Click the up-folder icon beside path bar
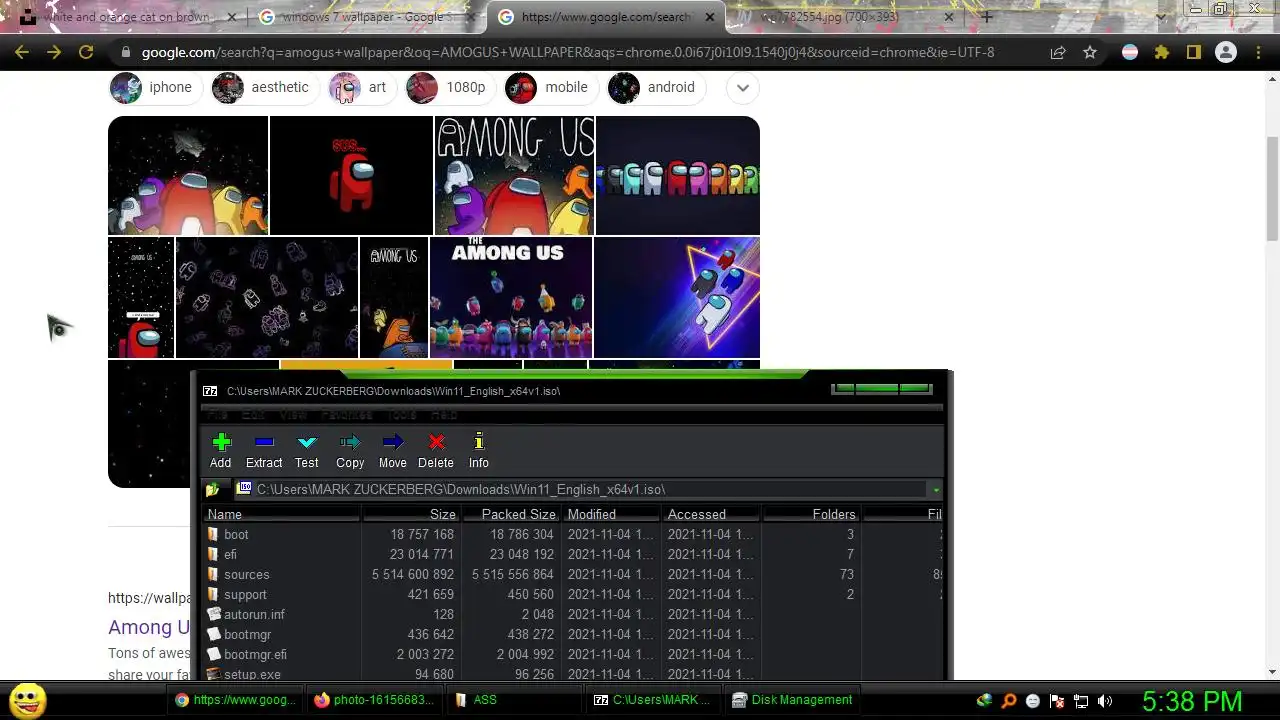Image resolution: width=1280 pixels, height=720 pixels. [212, 490]
